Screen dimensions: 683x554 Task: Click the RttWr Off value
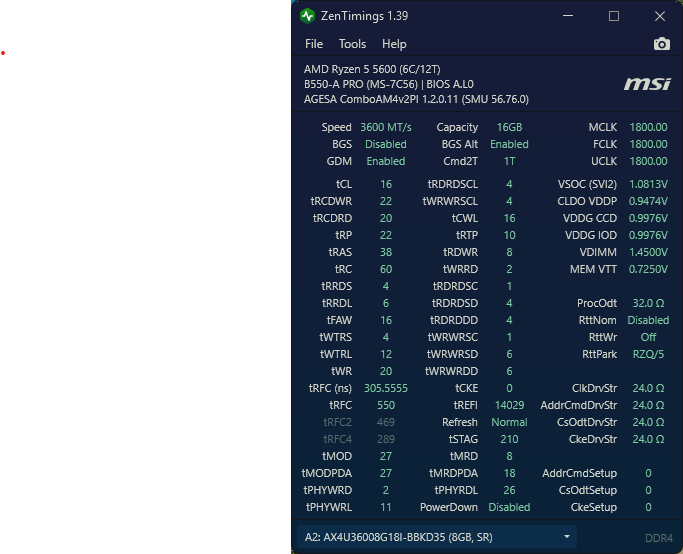point(648,337)
